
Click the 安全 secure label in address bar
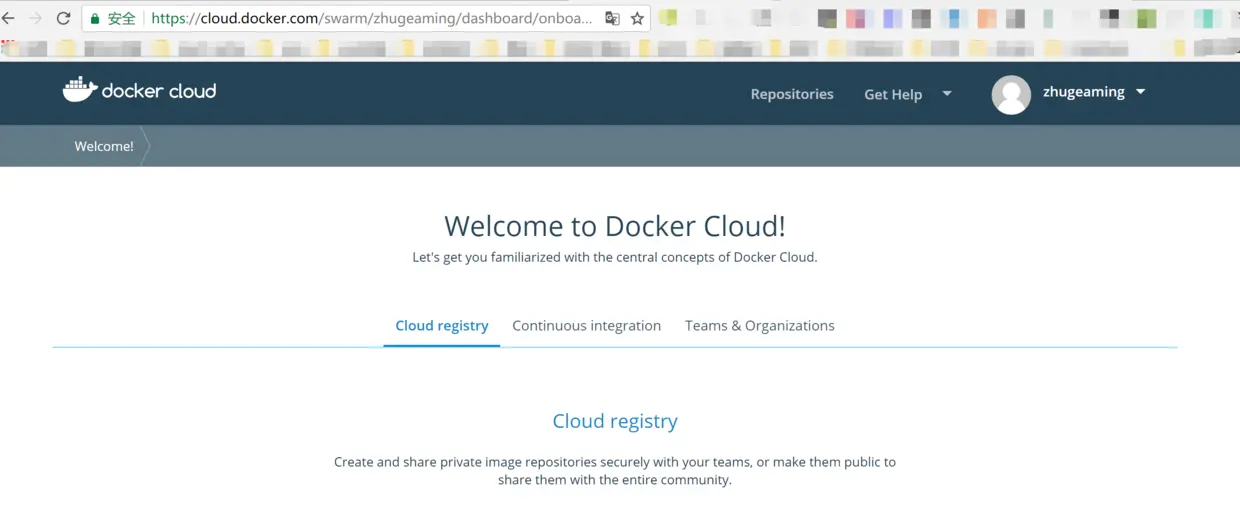coord(121,18)
